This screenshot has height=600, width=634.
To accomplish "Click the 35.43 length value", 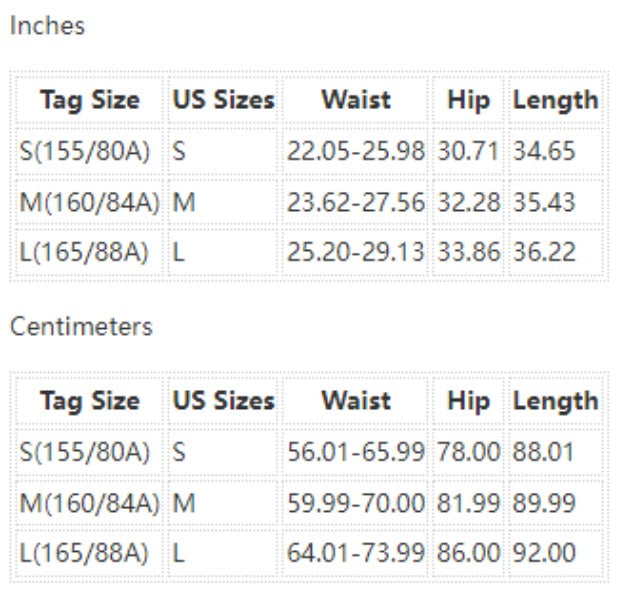I will coord(544,203).
